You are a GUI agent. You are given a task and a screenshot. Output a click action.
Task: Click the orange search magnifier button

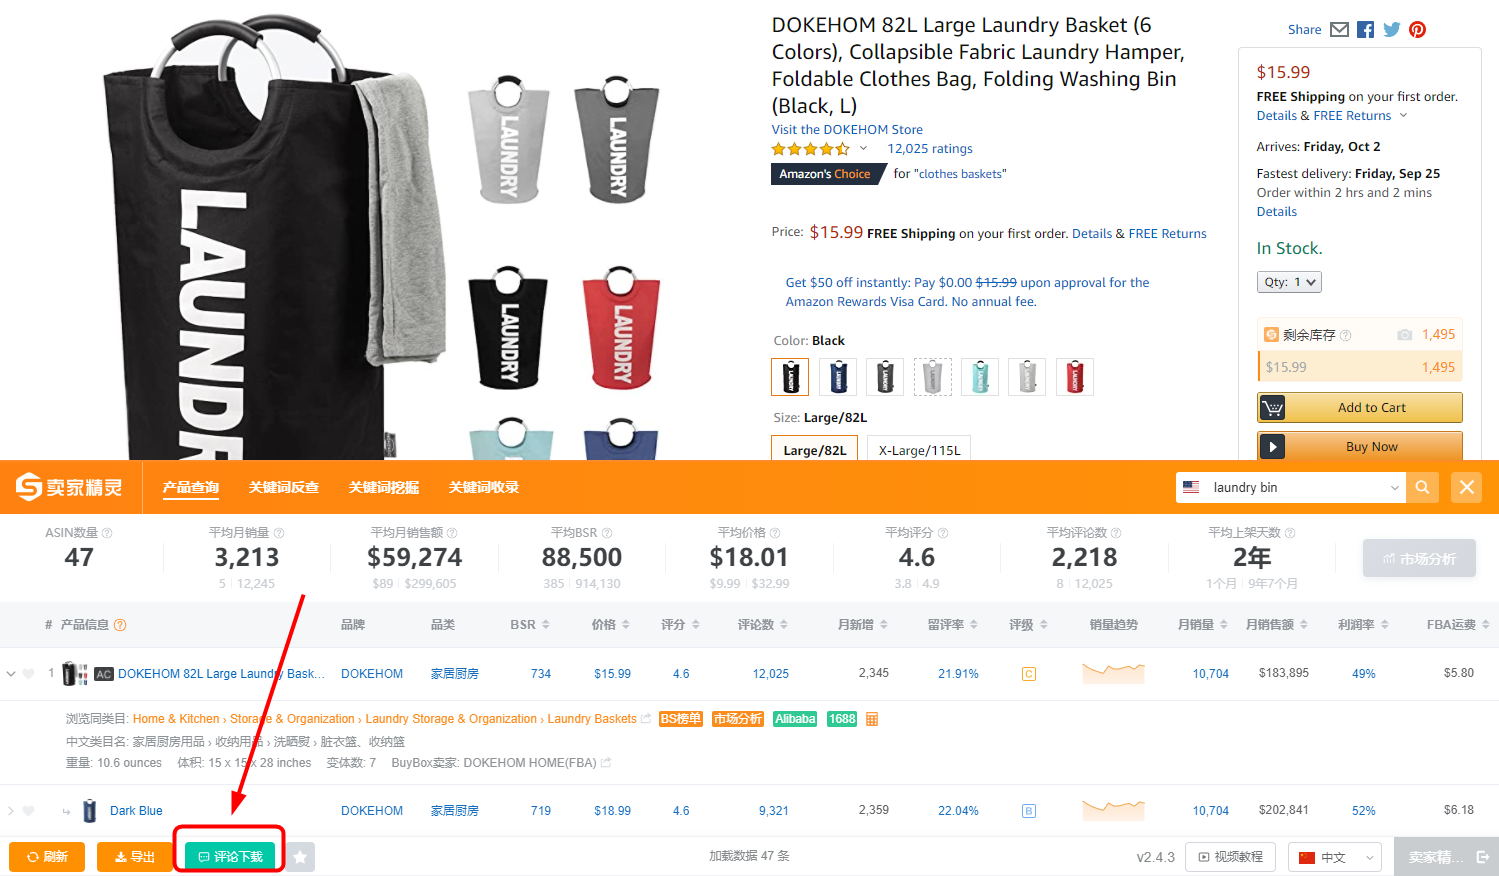pos(1422,487)
